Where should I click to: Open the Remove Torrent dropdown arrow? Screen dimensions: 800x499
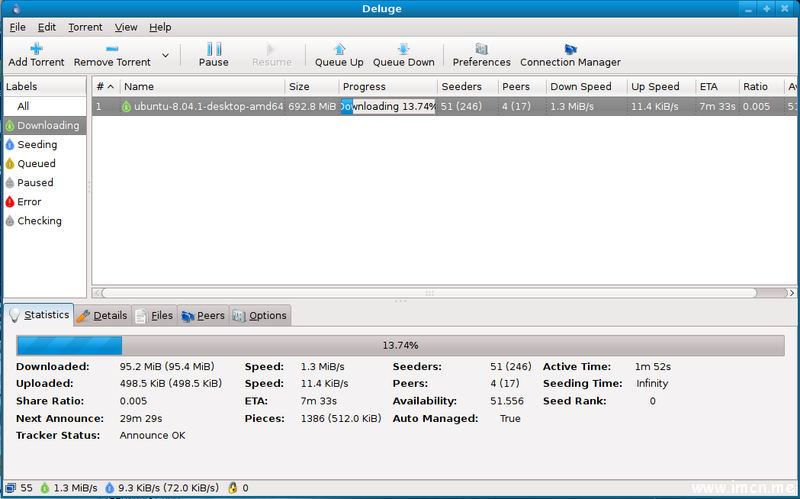pos(165,55)
